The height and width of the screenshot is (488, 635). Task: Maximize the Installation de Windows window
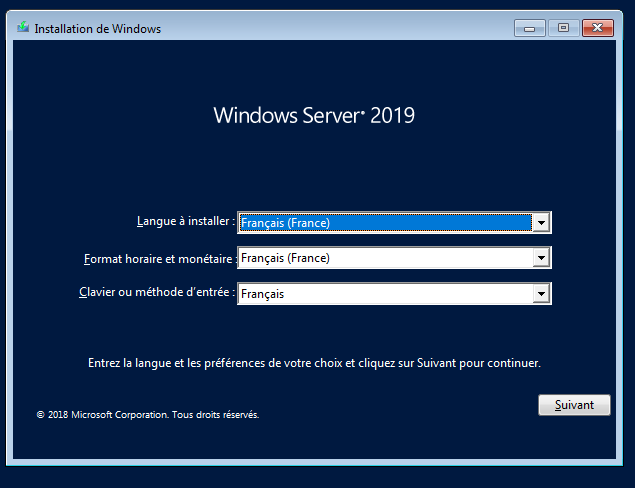click(563, 28)
